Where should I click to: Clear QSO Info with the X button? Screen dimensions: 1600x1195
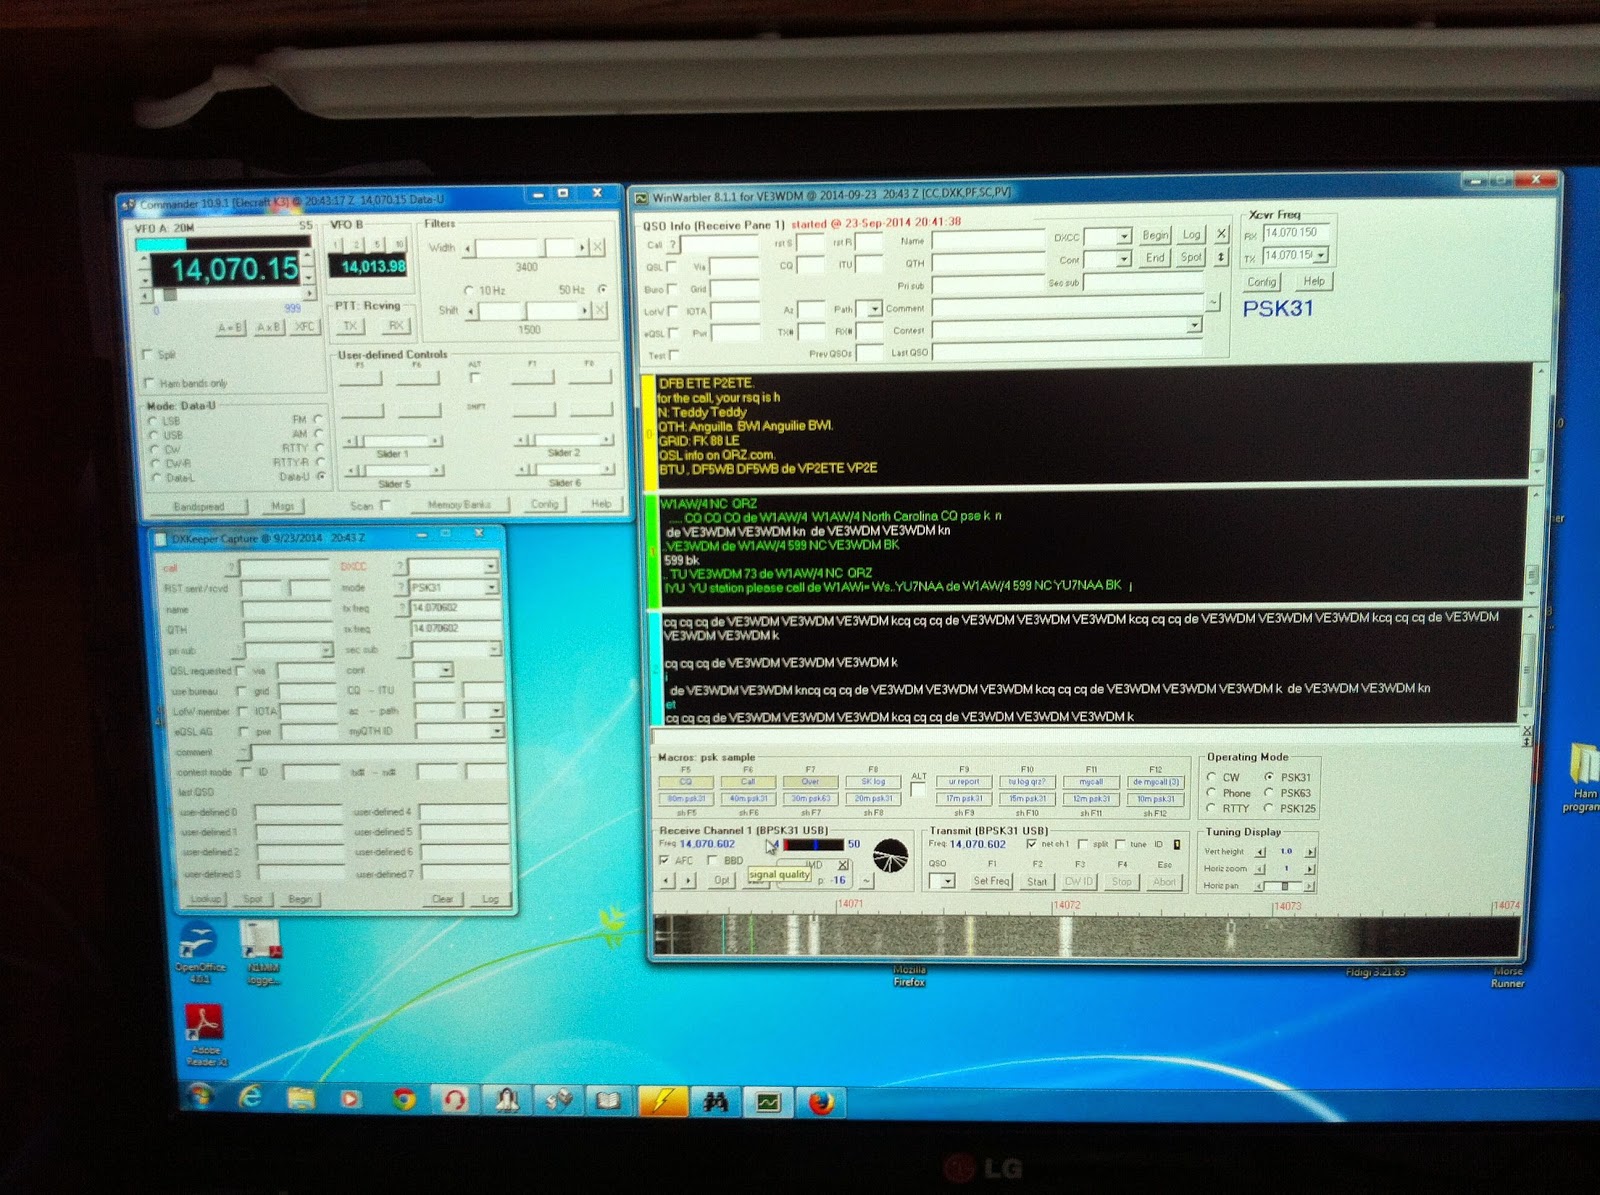pos(1221,234)
